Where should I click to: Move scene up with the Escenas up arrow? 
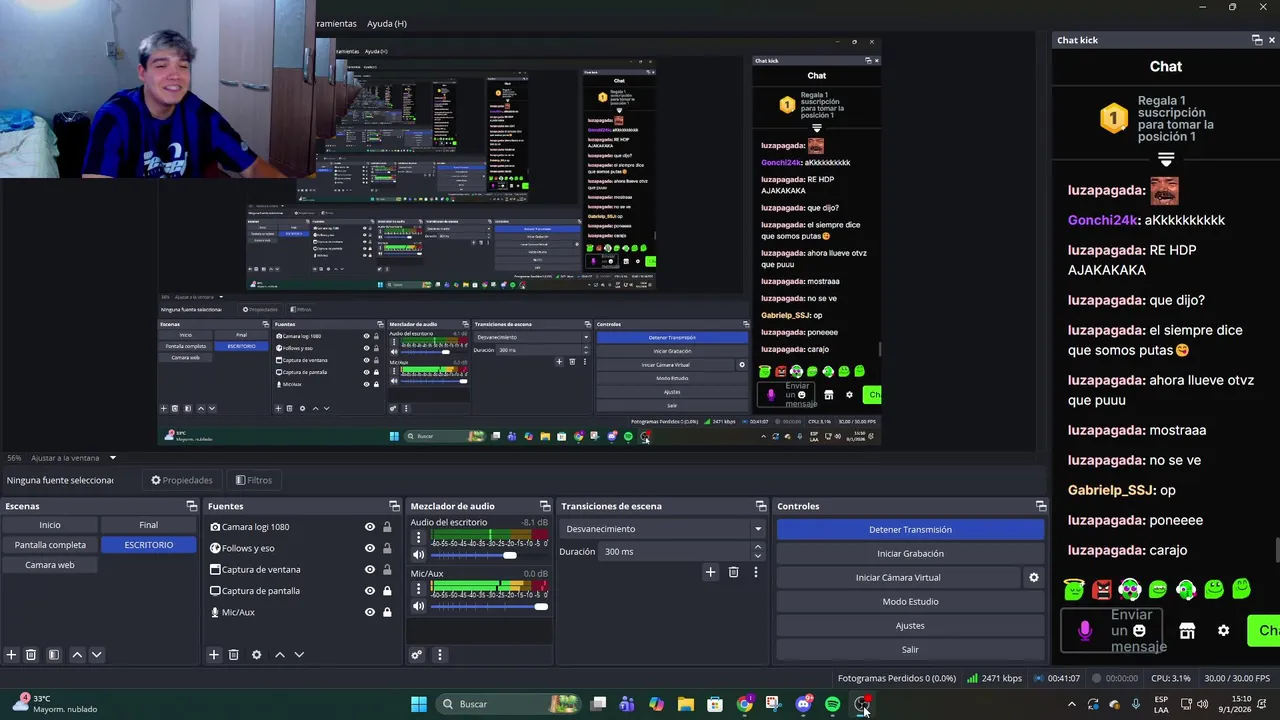[x=77, y=655]
